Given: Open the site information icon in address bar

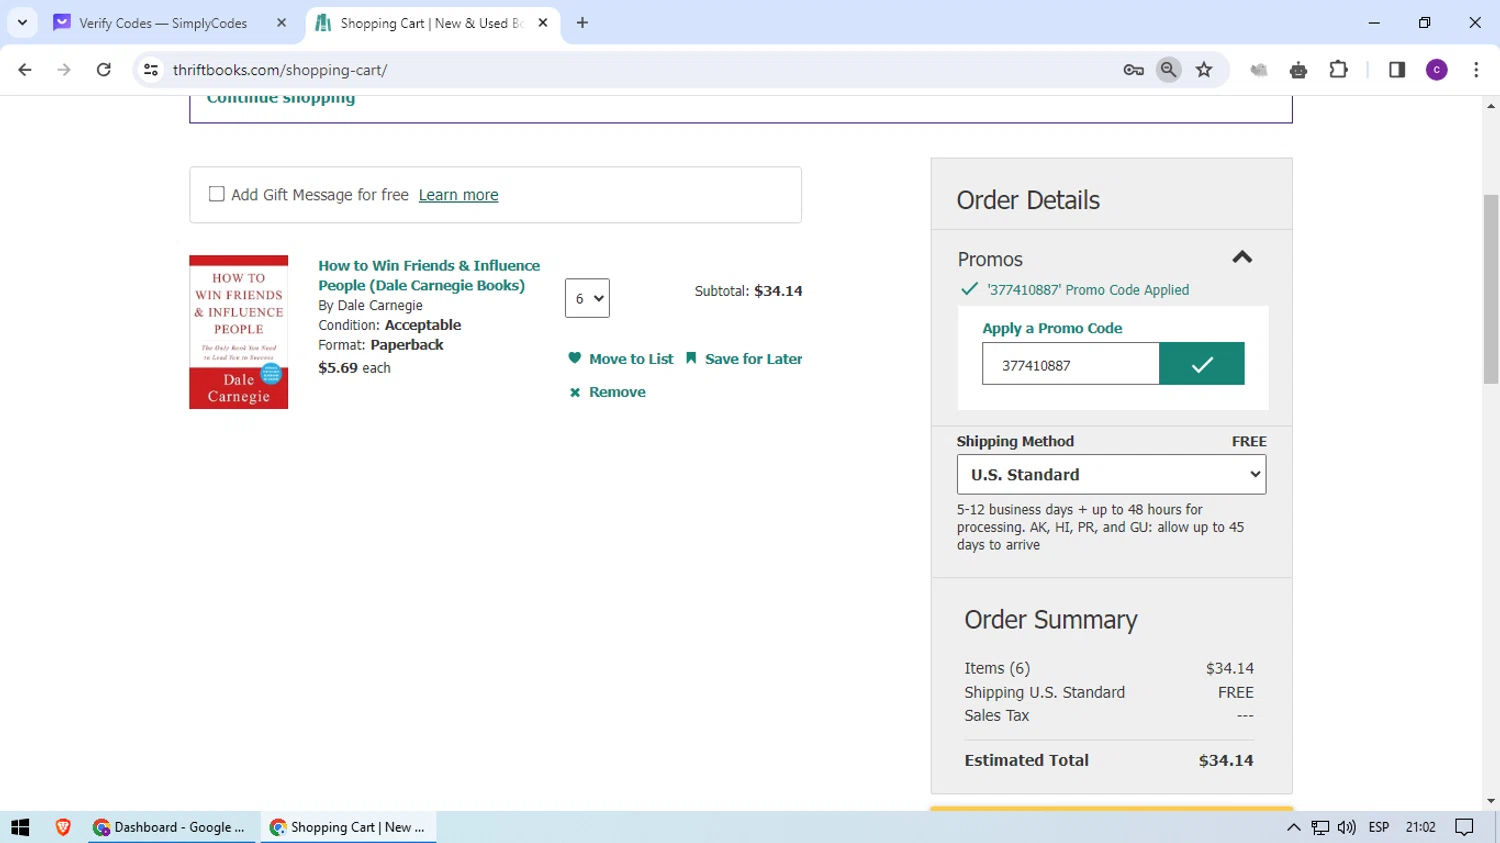Looking at the screenshot, I should tap(151, 70).
